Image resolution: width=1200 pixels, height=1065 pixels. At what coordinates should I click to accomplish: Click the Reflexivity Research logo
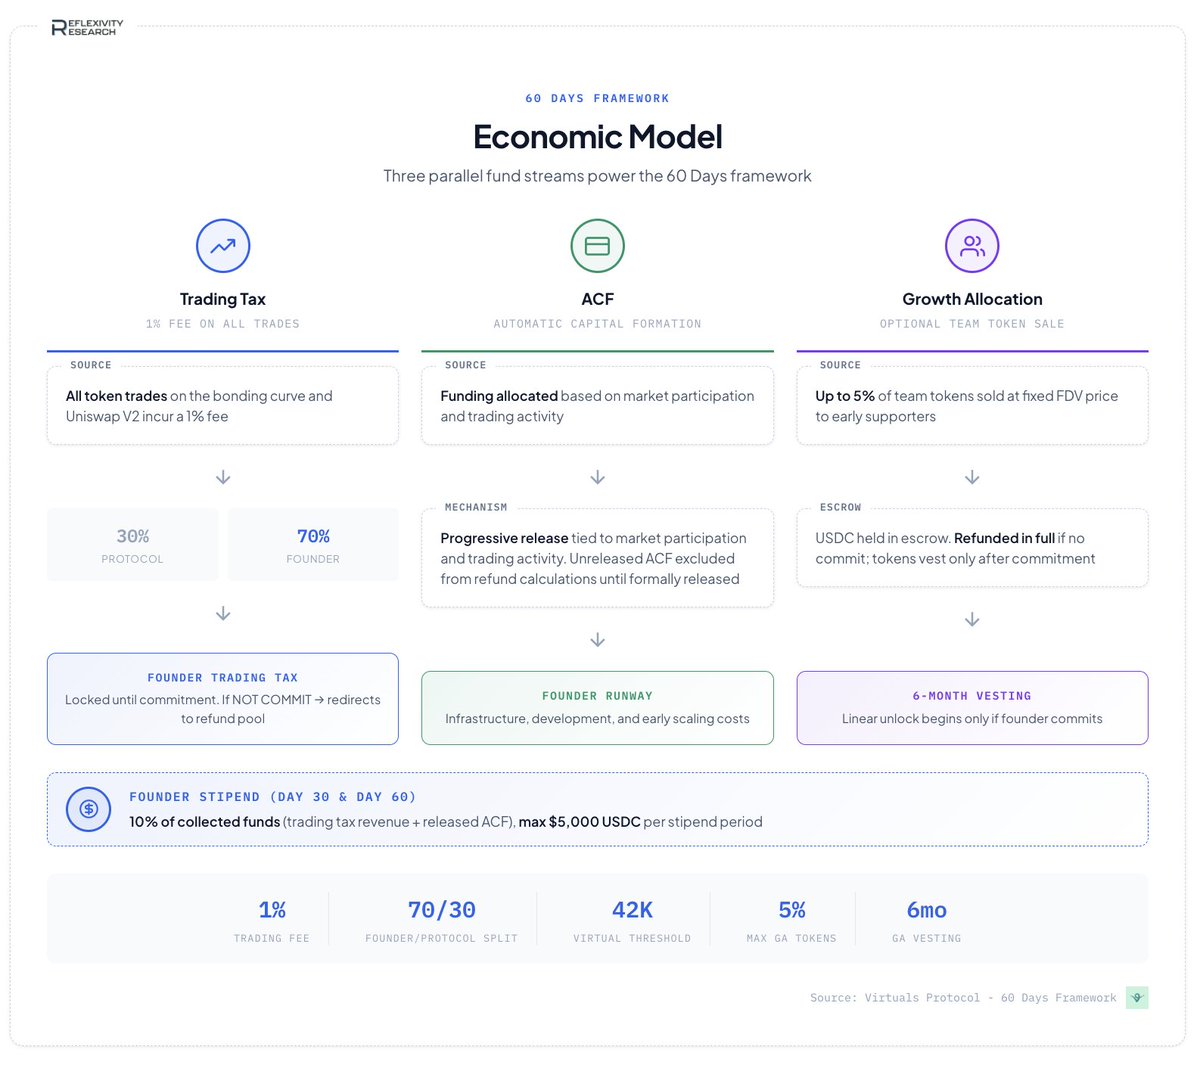87,27
